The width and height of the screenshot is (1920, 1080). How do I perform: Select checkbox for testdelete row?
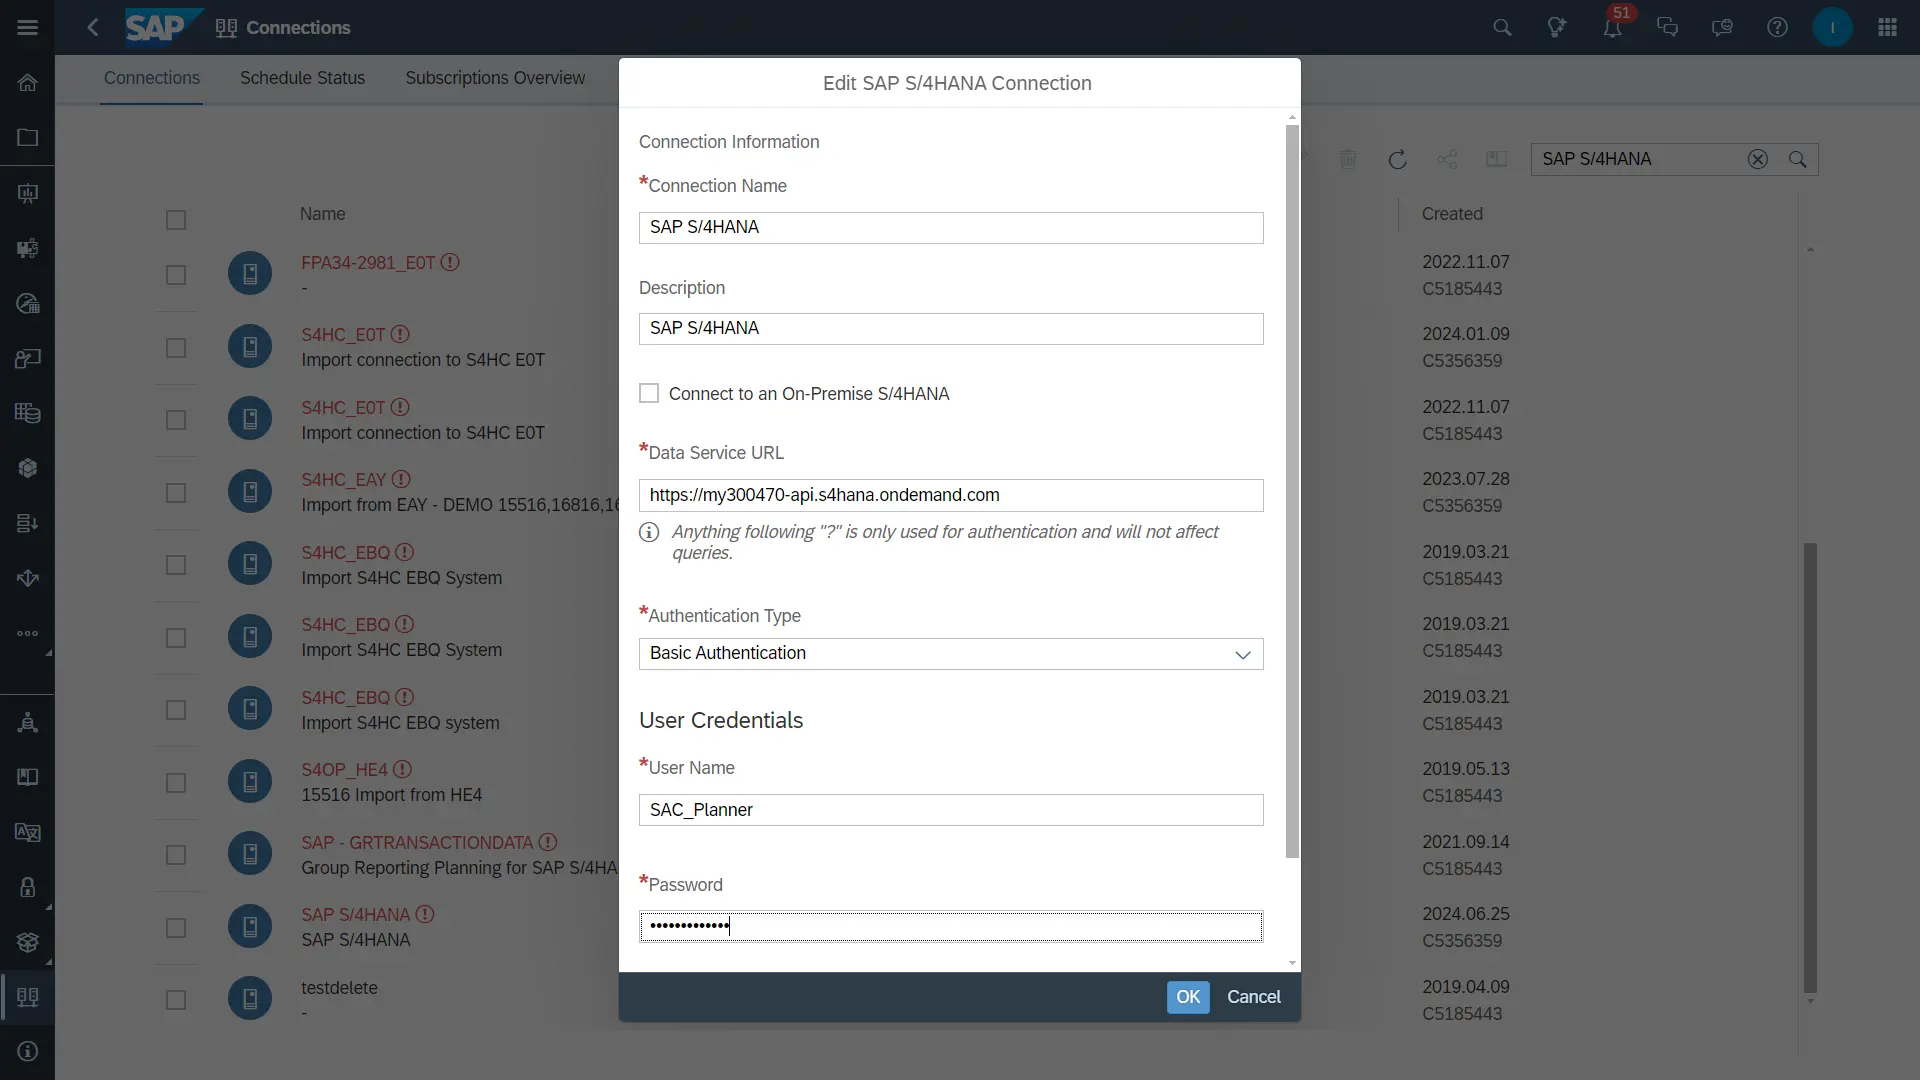[176, 1000]
